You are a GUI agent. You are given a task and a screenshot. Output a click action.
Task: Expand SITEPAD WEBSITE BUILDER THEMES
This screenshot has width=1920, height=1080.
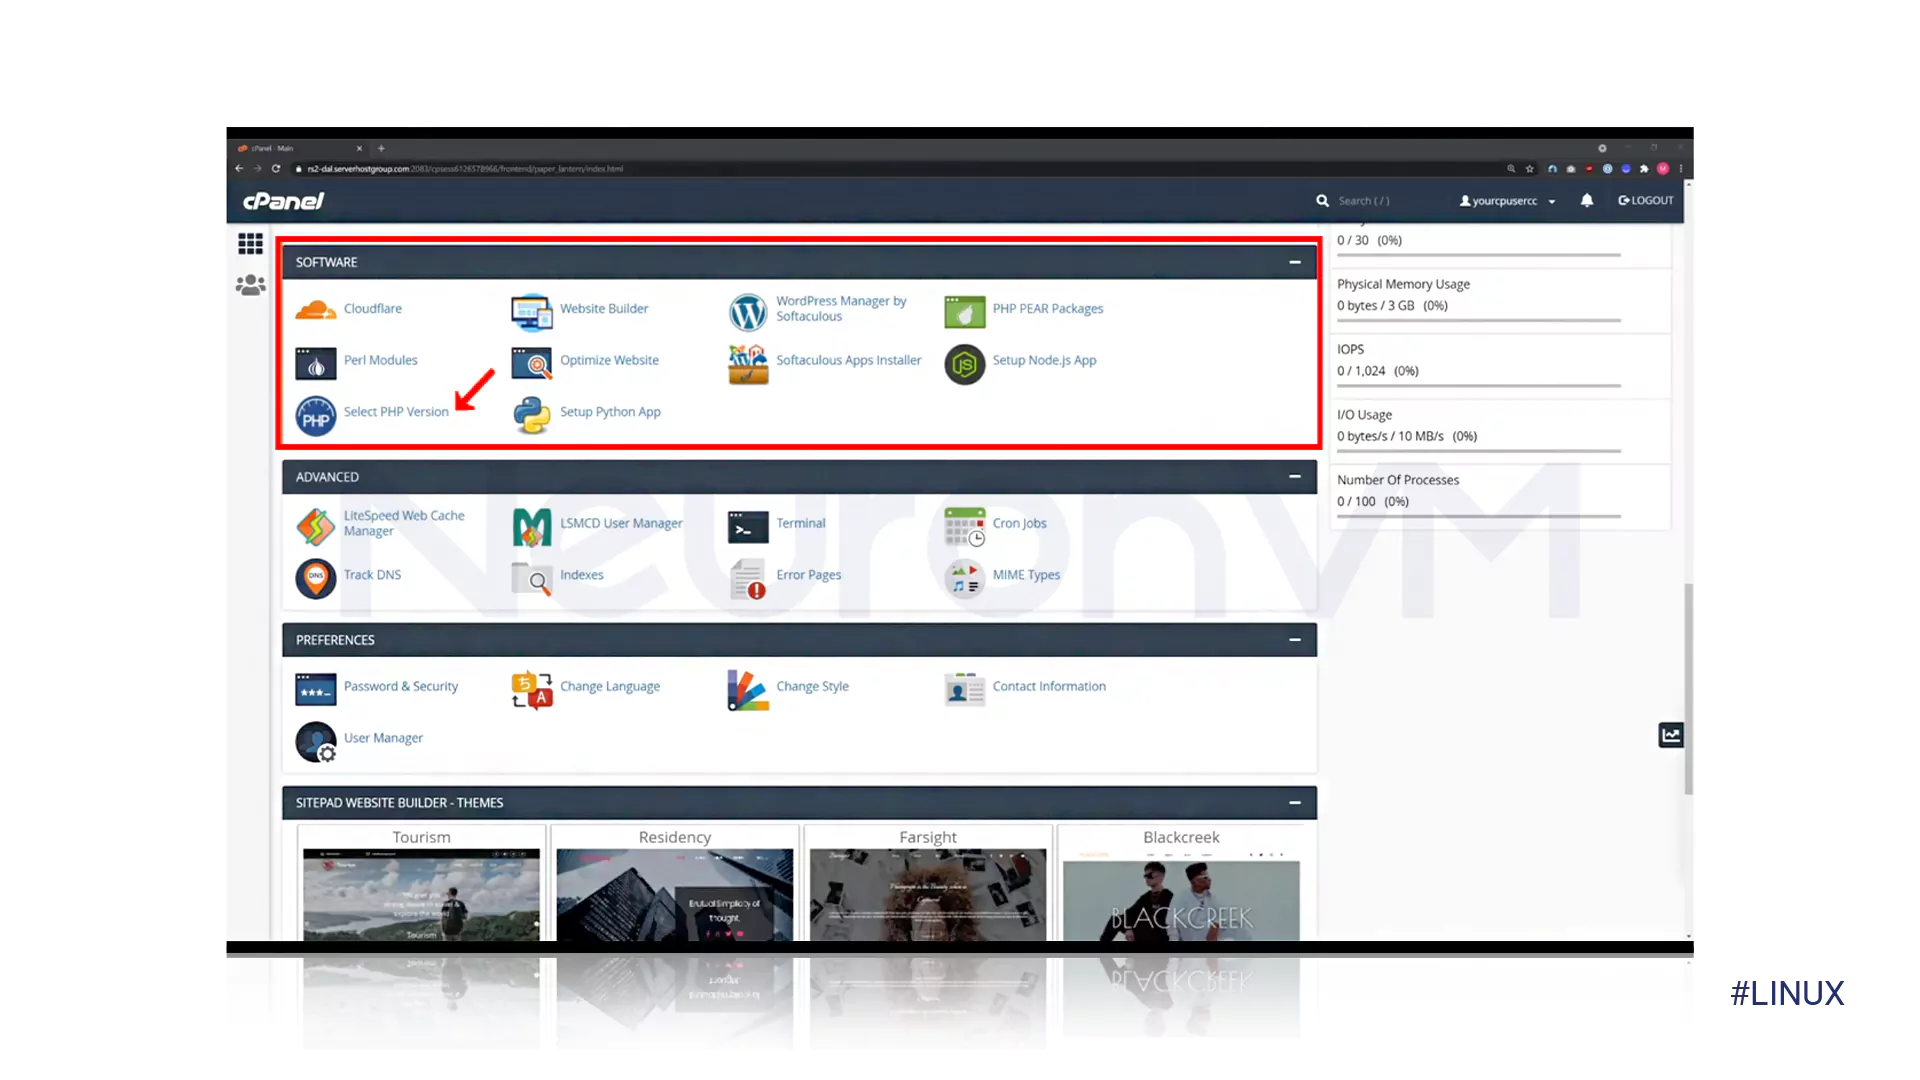coord(1294,802)
